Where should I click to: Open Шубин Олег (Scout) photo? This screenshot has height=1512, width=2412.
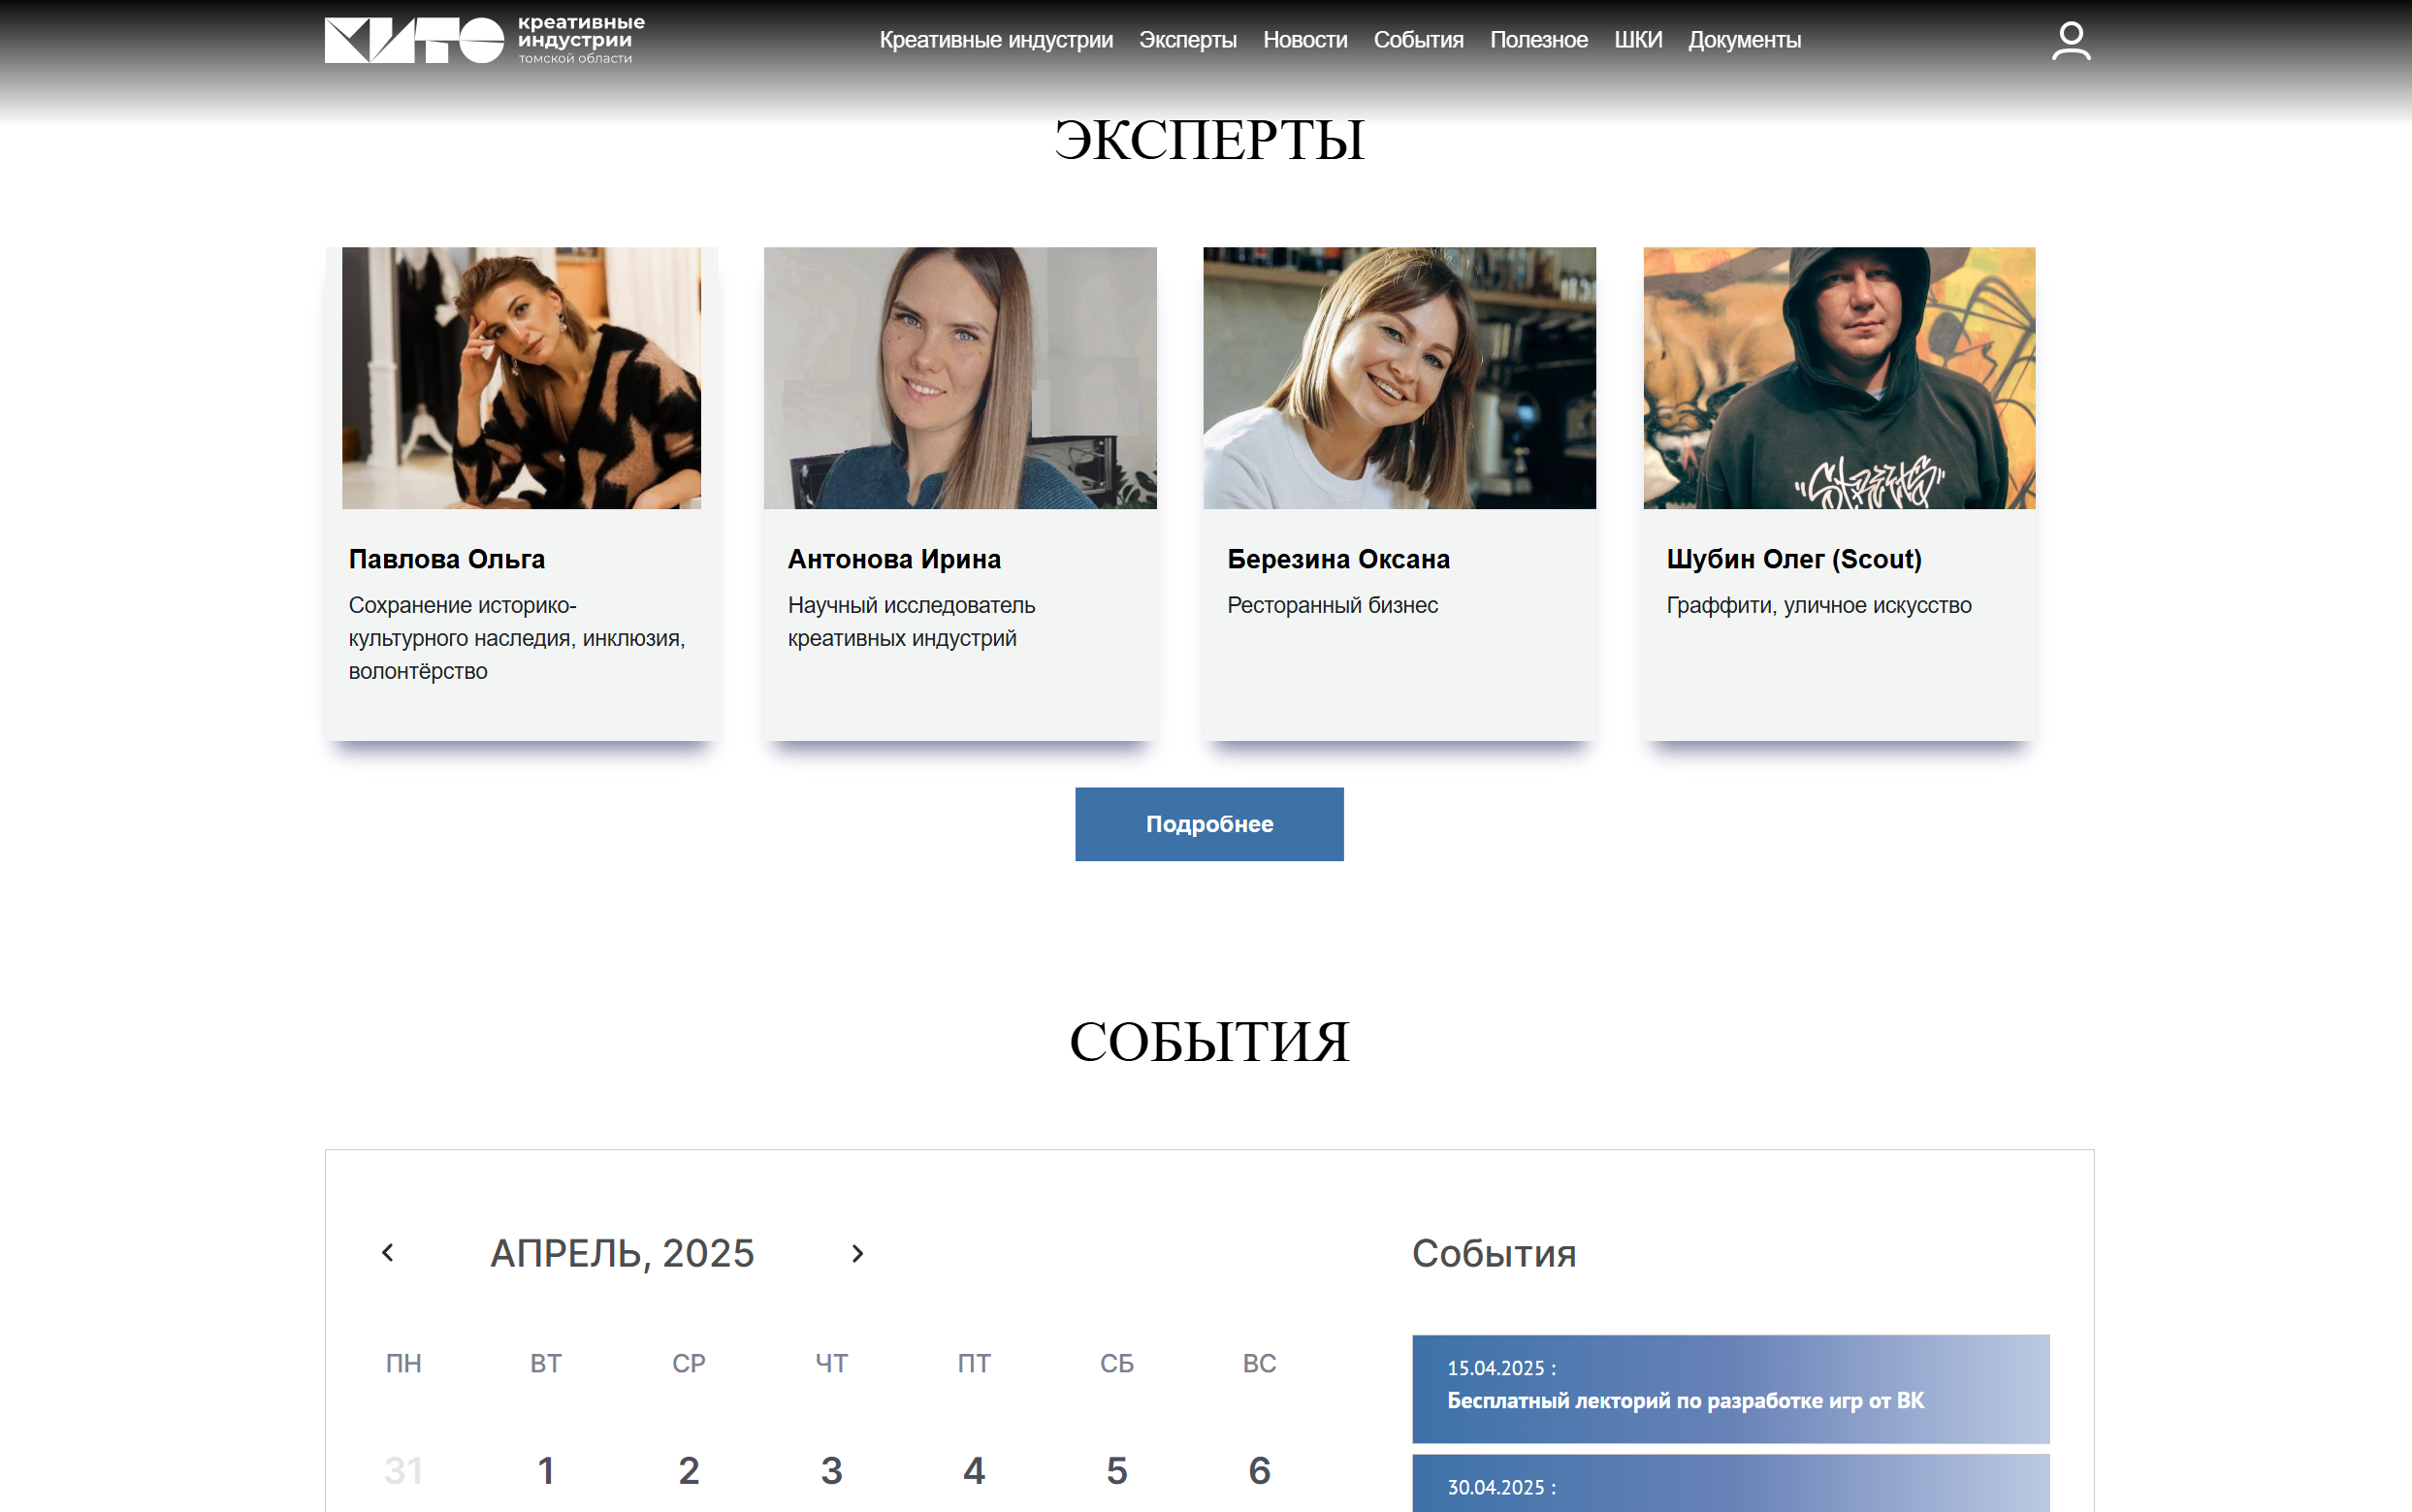click(x=1839, y=378)
